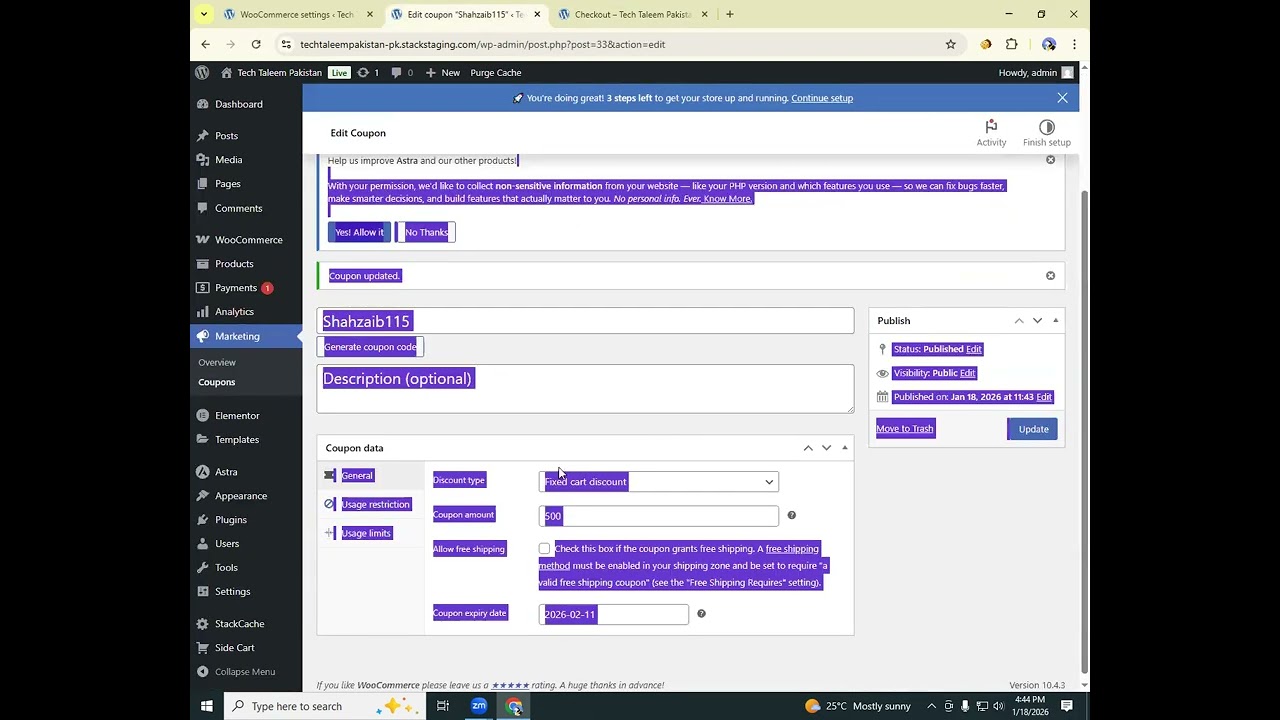Click the updates refresh icon in admin bar
Screen dimensions: 1280x720
point(363,72)
